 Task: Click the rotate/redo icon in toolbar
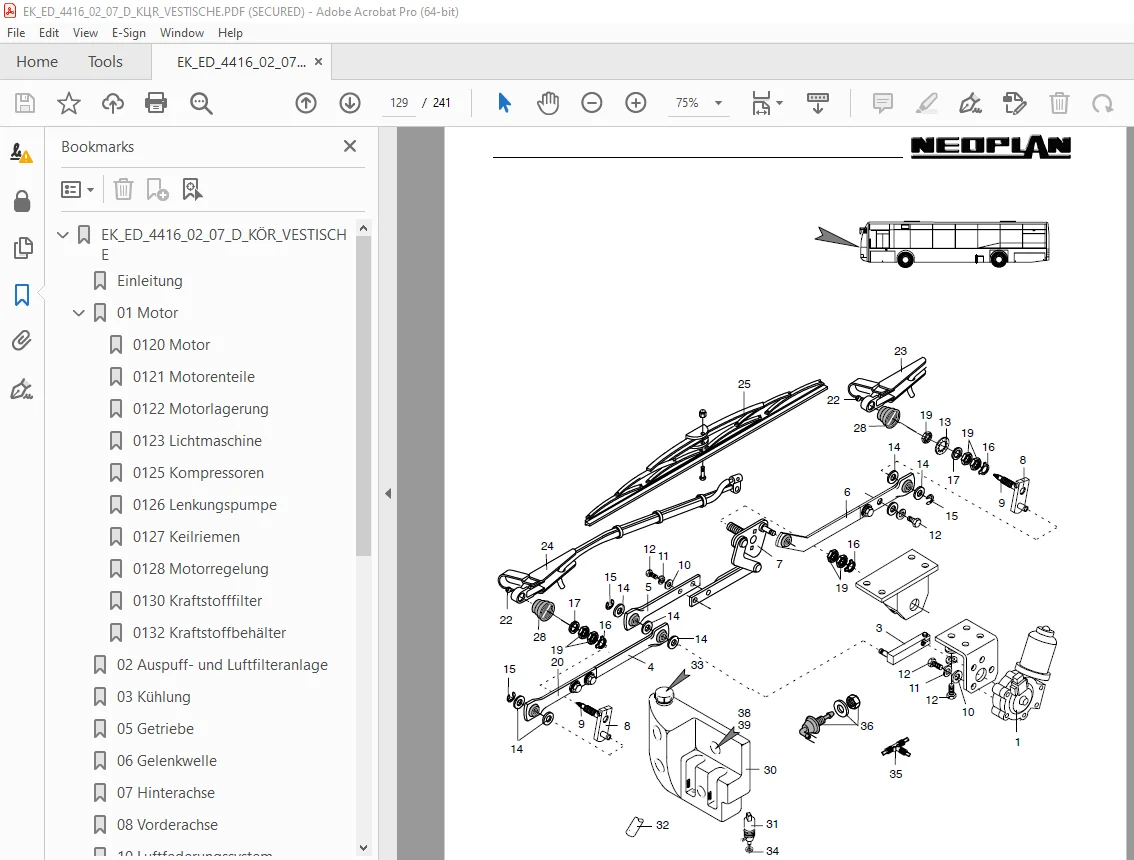coord(1103,103)
